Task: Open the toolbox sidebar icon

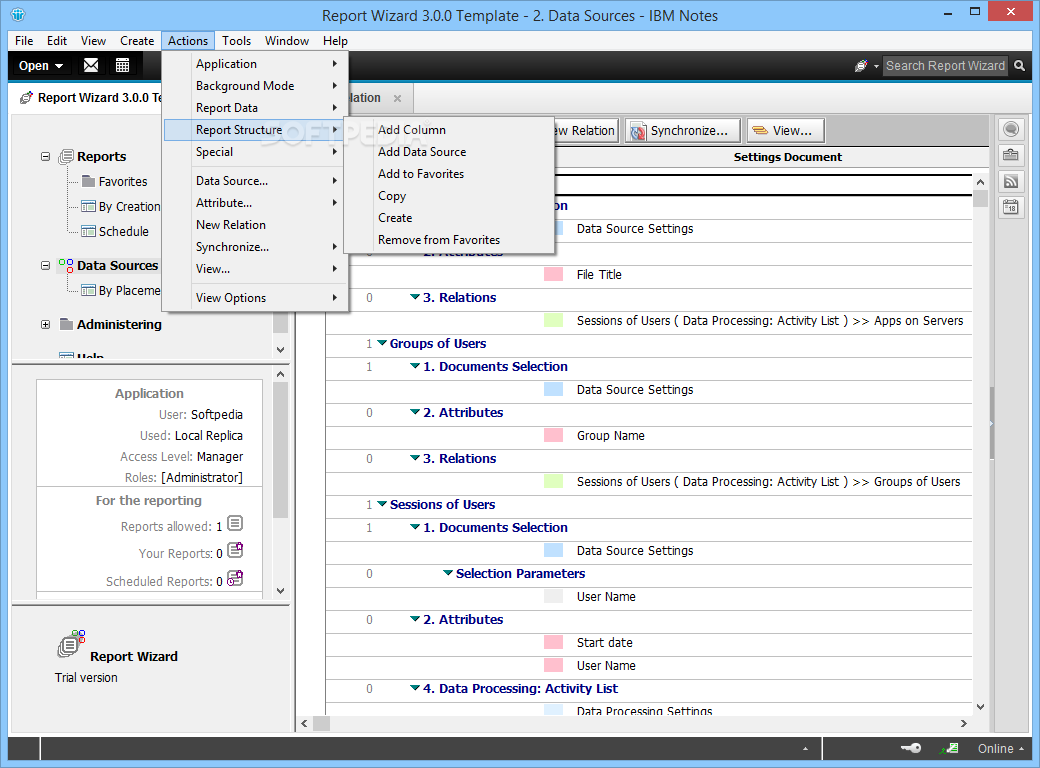Action: (x=1011, y=155)
